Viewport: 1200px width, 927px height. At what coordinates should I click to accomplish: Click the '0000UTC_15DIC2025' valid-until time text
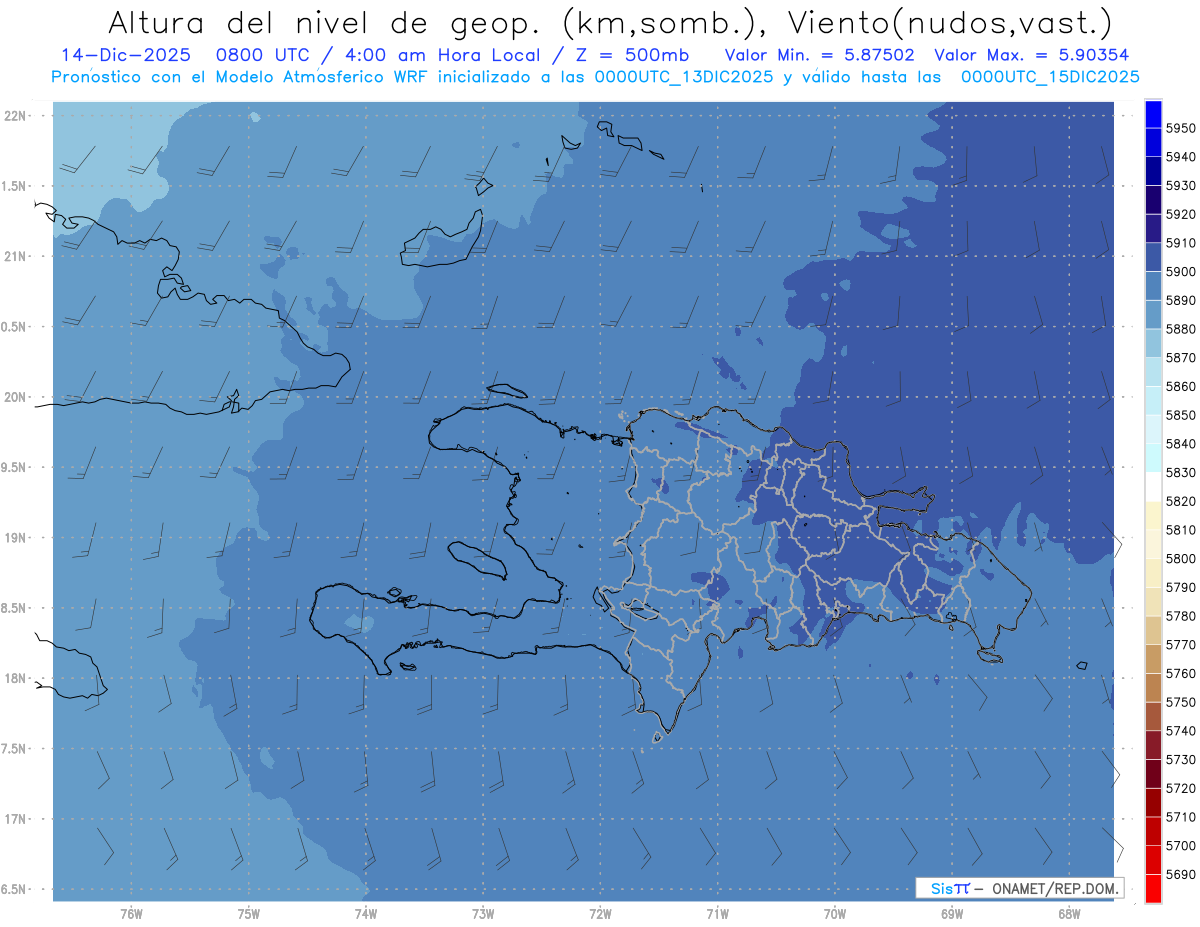coord(1050,77)
